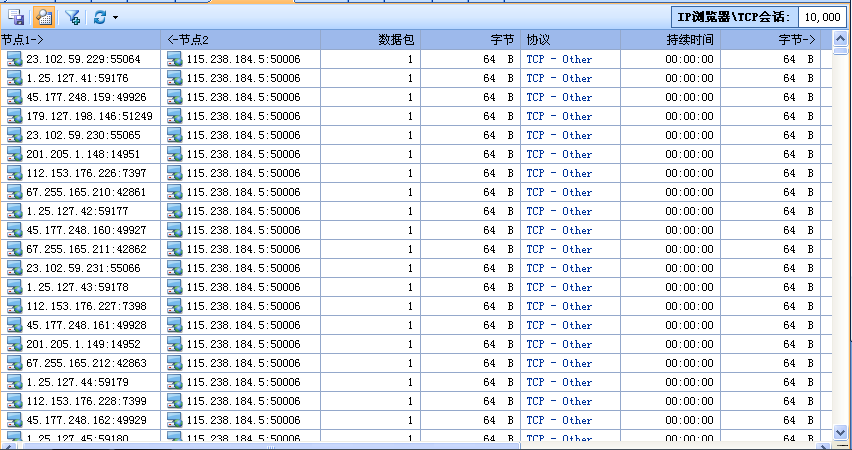Open TCP - Other link in 112.153.176.227:7398 row
The height and width of the screenshot is (450, 852).
point(559,307)
